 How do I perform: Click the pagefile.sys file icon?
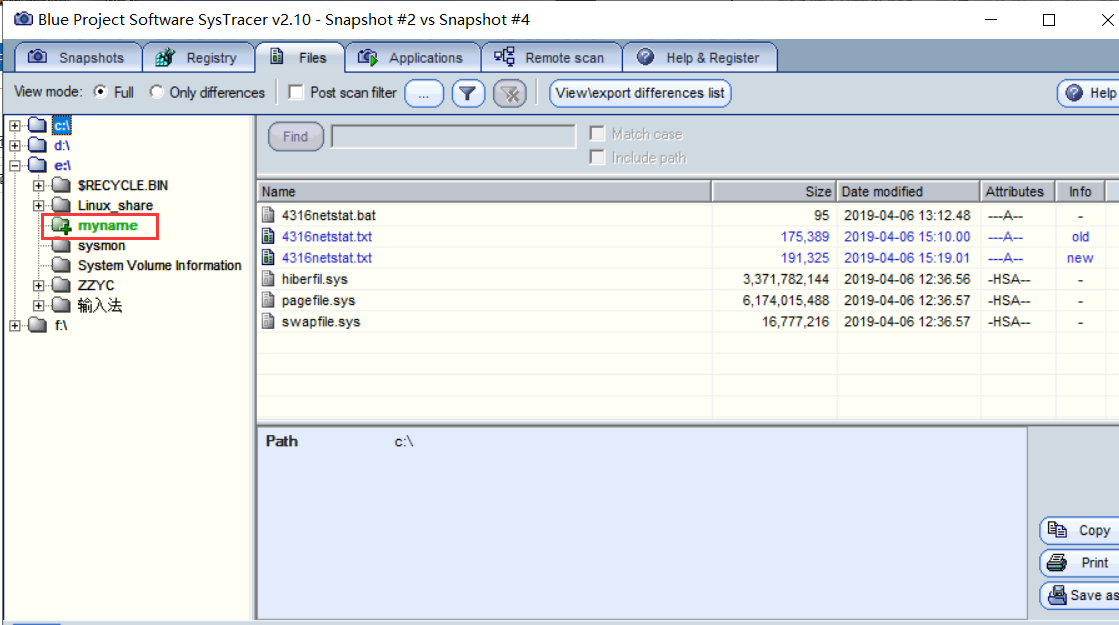[x=268, y=300]
